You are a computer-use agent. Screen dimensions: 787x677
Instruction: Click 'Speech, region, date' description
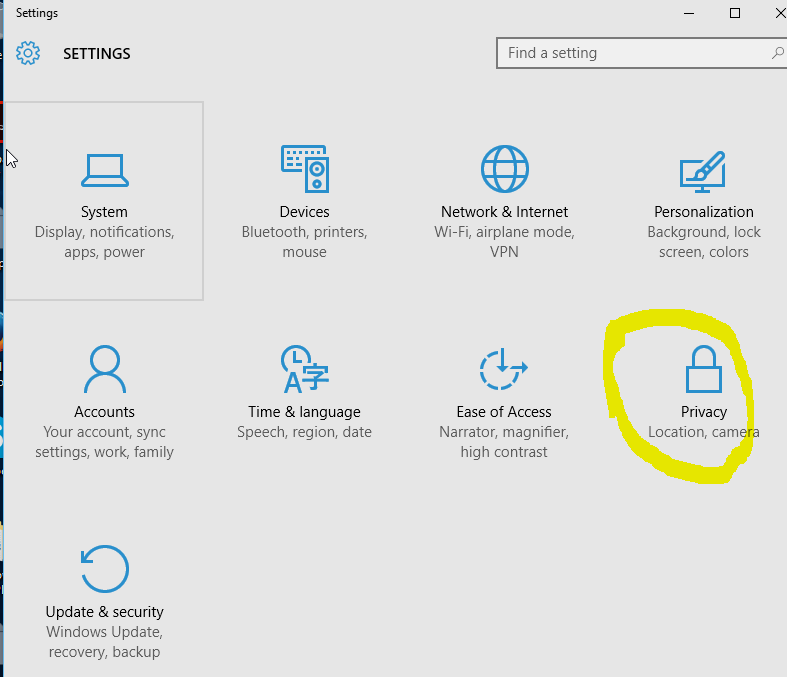(x=304, y=432)
